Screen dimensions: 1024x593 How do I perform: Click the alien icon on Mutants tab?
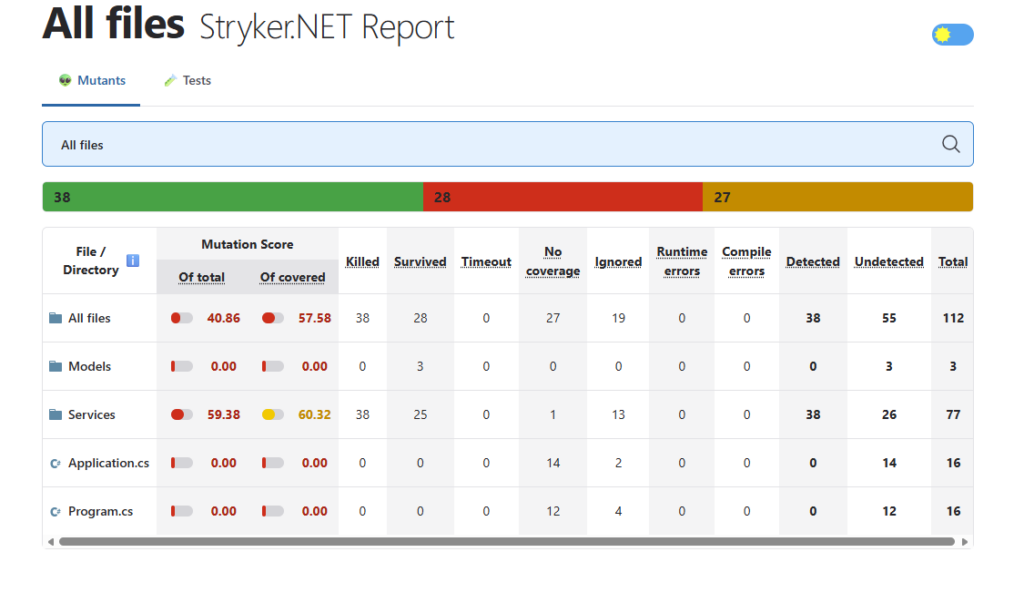(x=65, y=81)
